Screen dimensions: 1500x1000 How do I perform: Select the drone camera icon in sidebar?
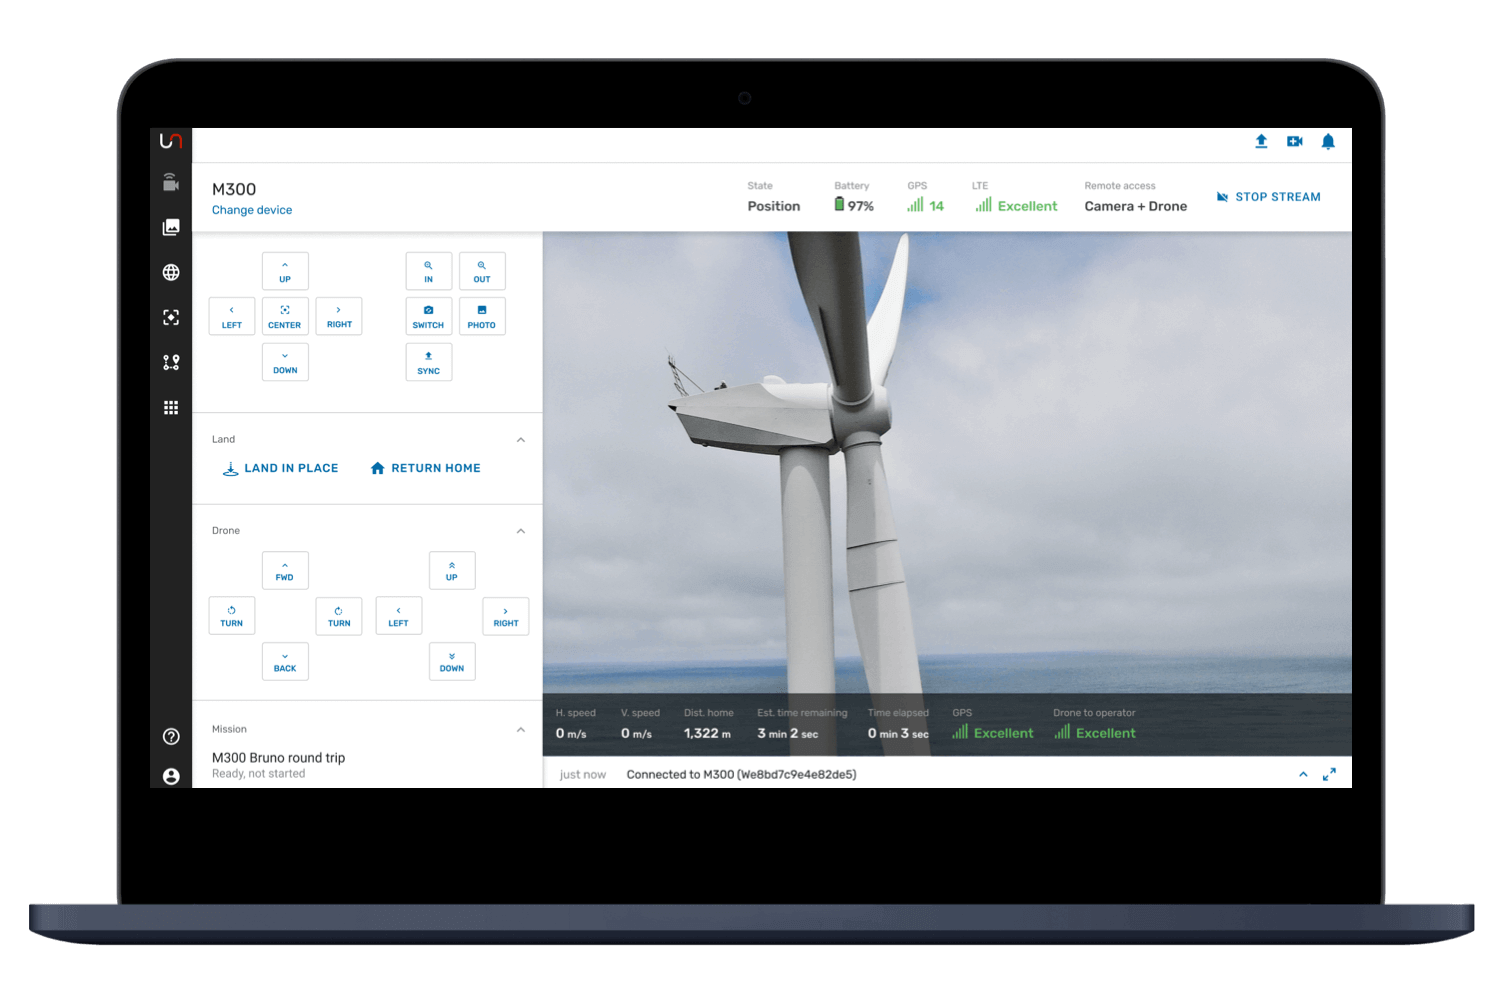click(170, 182)
